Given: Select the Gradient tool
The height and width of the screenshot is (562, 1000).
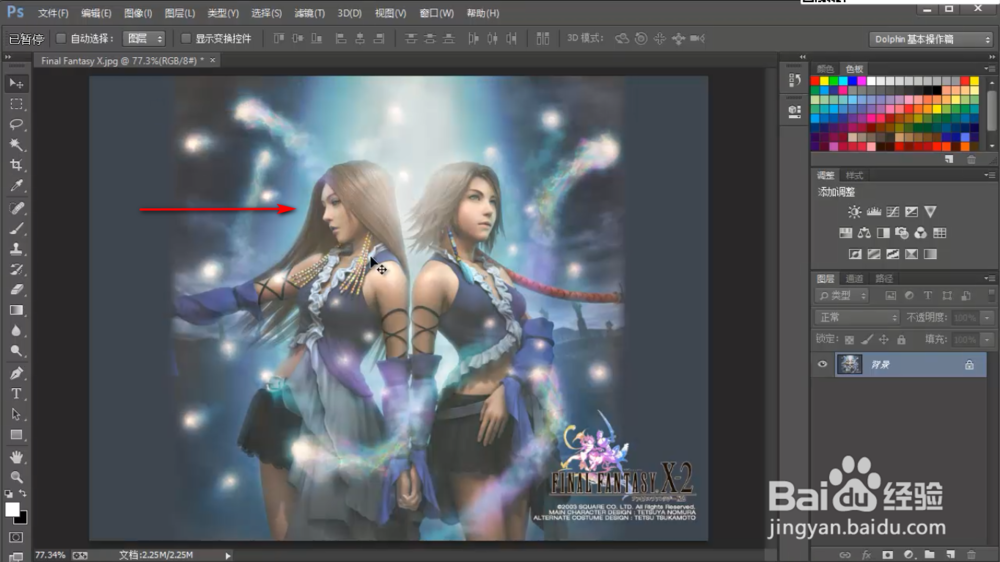Looking at the screenshot, I should 17,310.
